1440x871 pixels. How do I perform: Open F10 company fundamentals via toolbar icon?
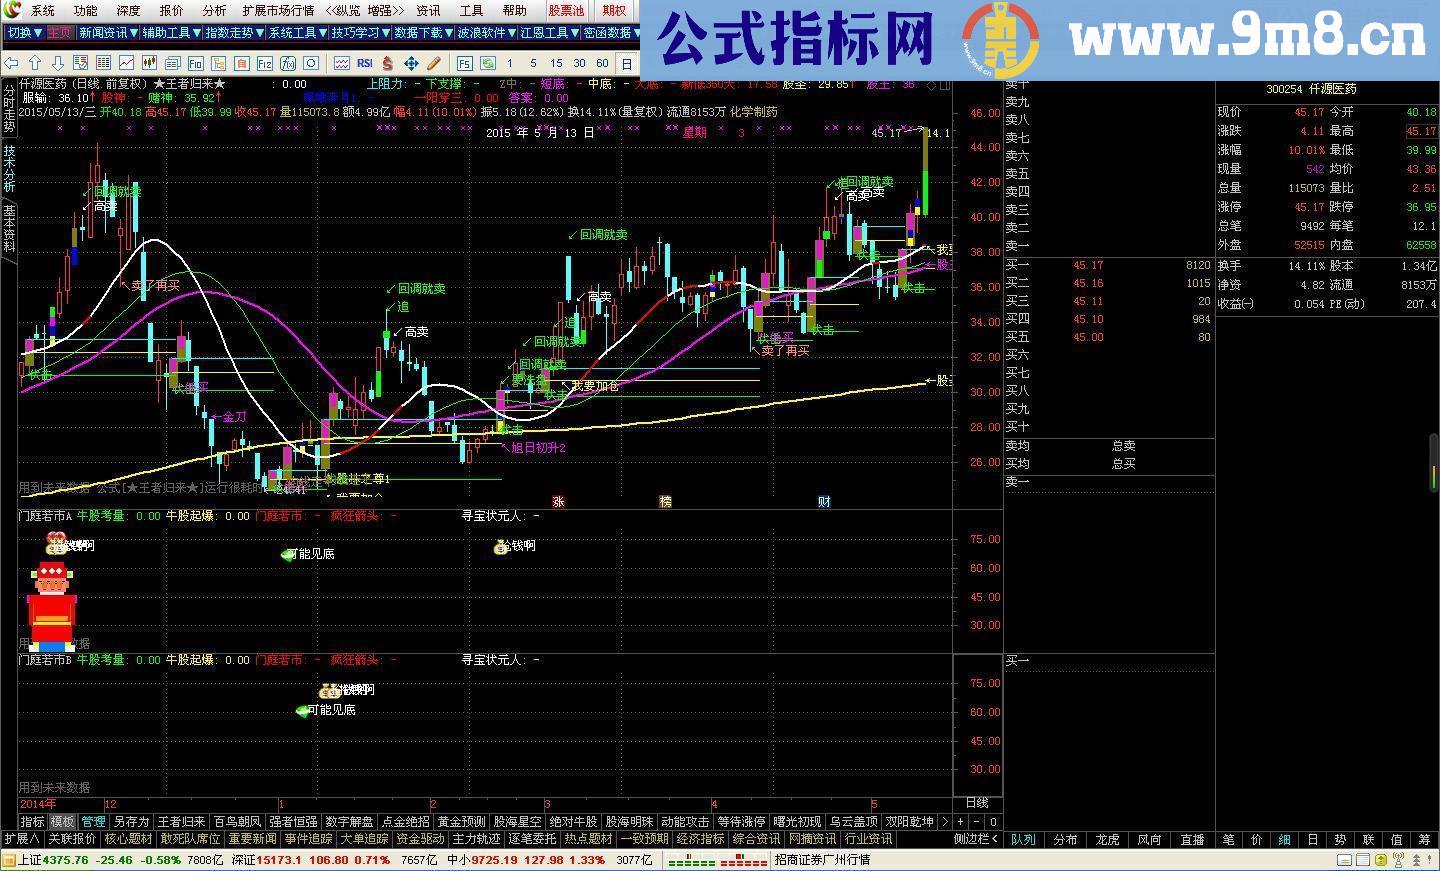click(196, 62)
